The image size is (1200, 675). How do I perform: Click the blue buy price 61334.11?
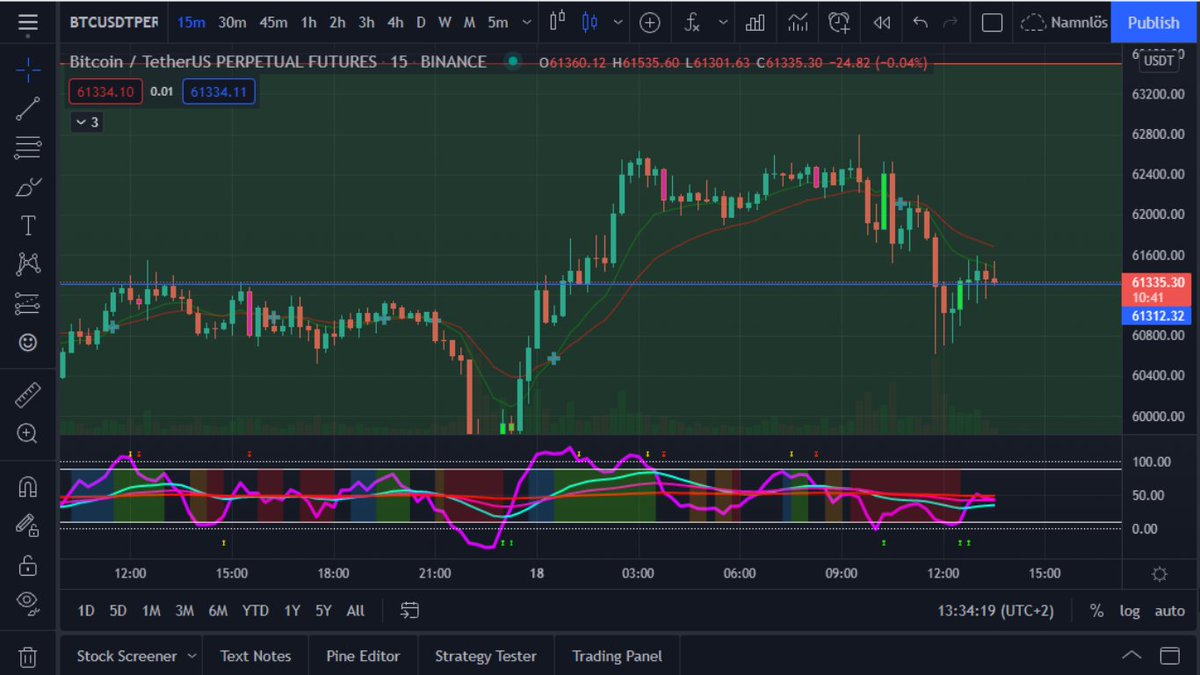219,92
